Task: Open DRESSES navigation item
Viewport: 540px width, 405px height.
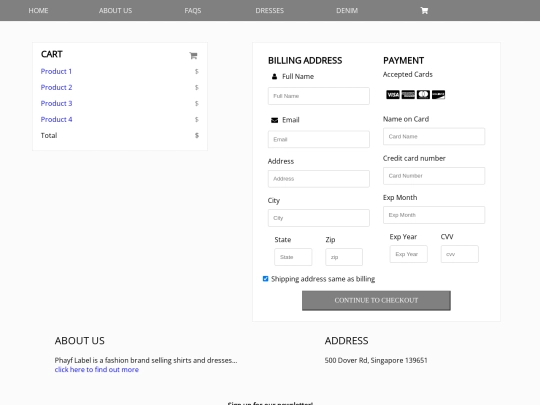Action: (270, 11)
